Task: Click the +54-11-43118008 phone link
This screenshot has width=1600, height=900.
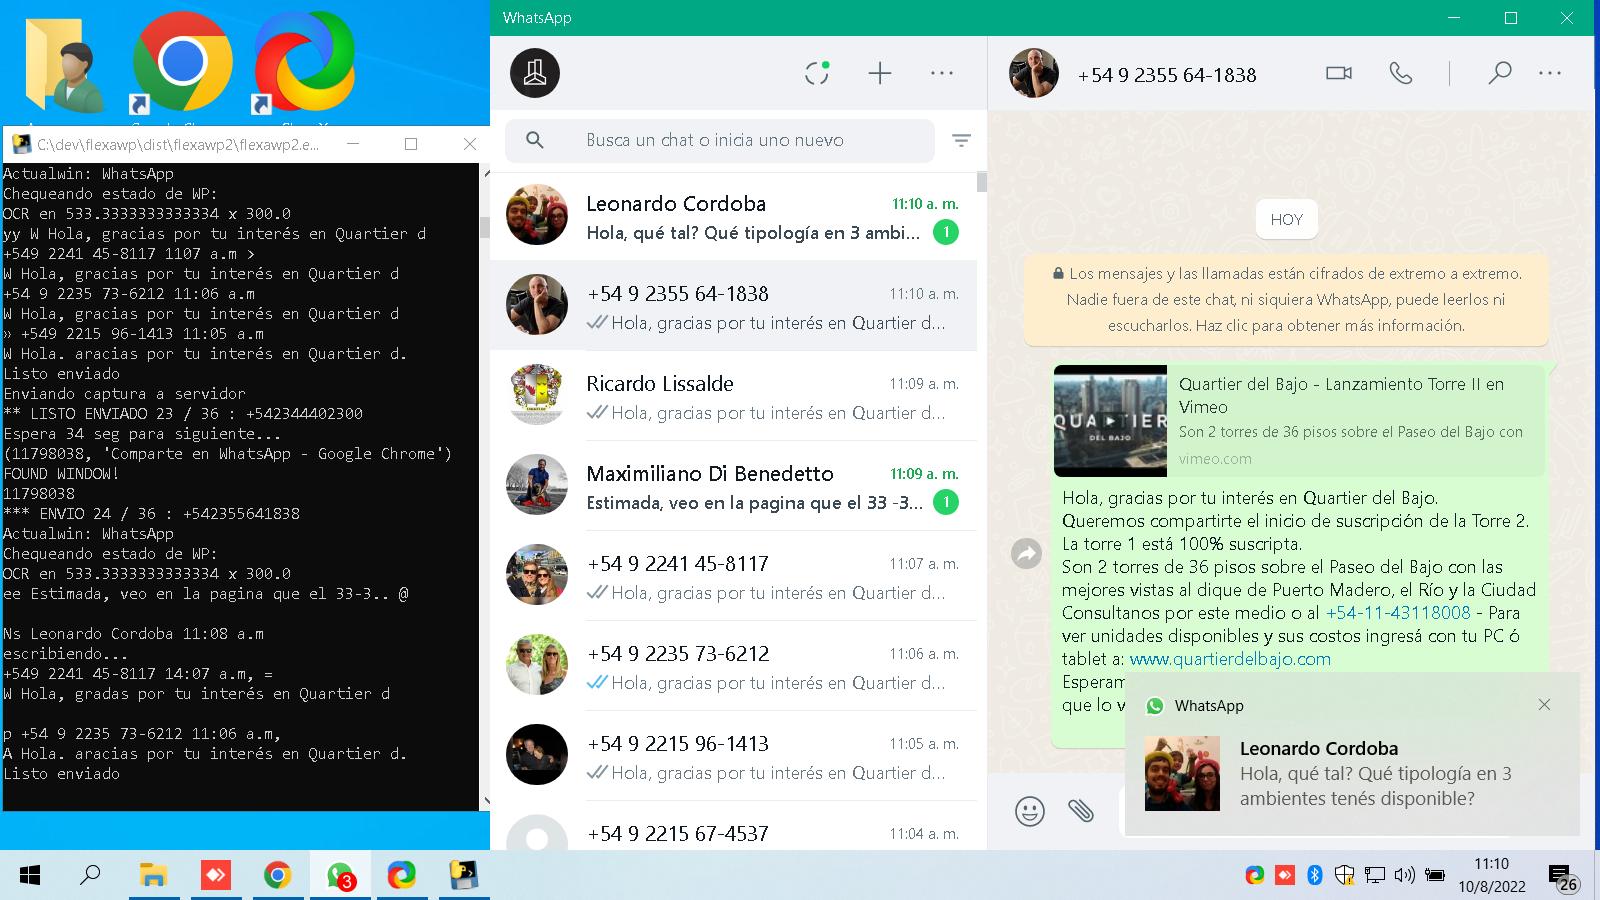Action: 1398,612
